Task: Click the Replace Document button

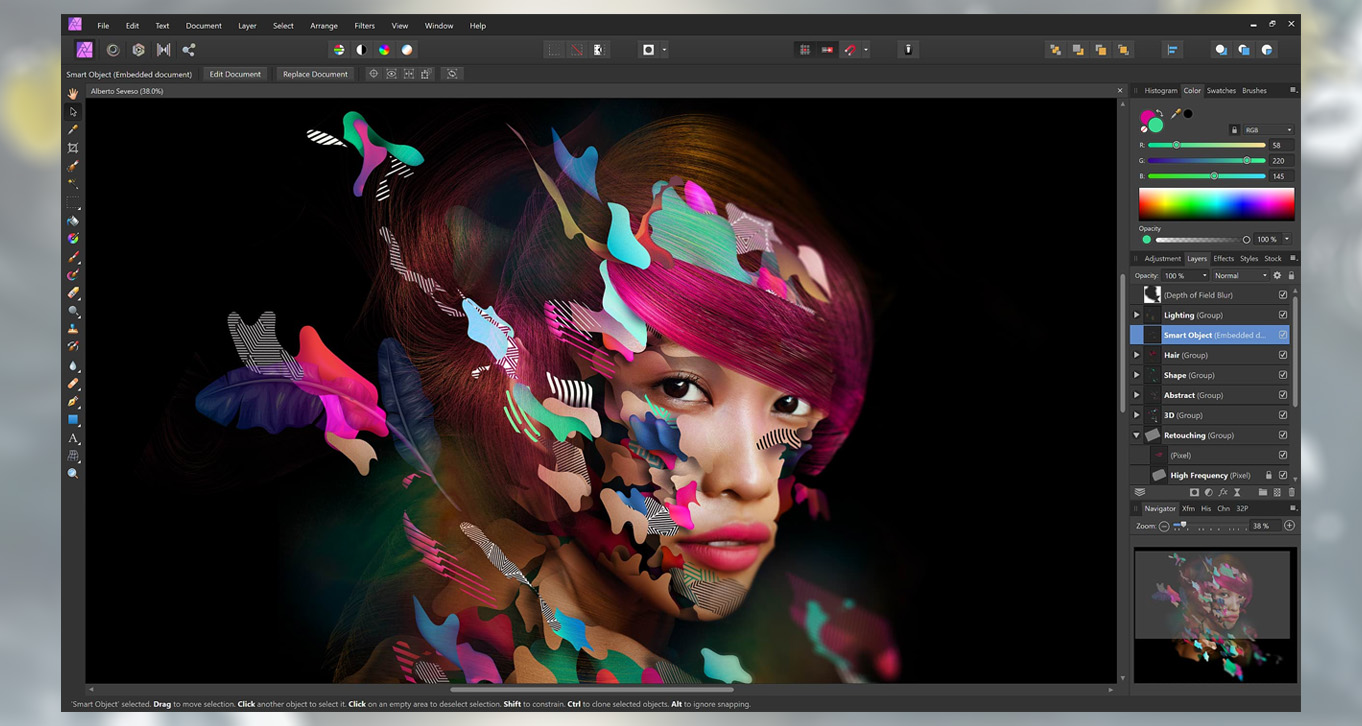Action: click(x=315, y=74)
